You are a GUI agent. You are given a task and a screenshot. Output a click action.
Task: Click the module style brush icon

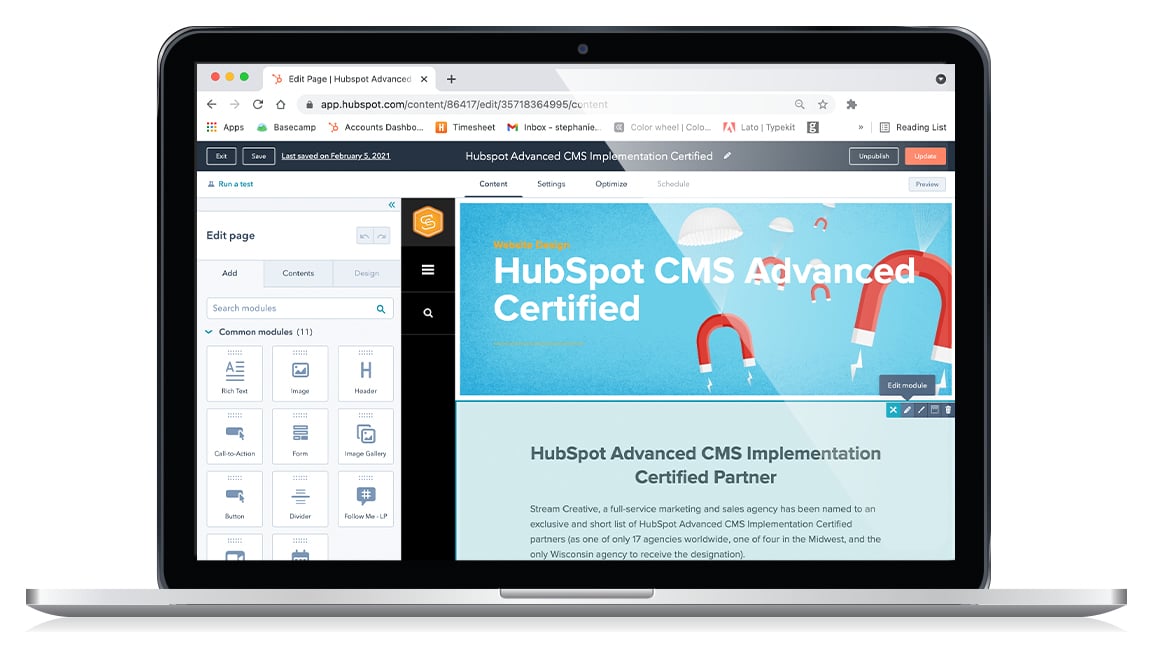point(921,410)
